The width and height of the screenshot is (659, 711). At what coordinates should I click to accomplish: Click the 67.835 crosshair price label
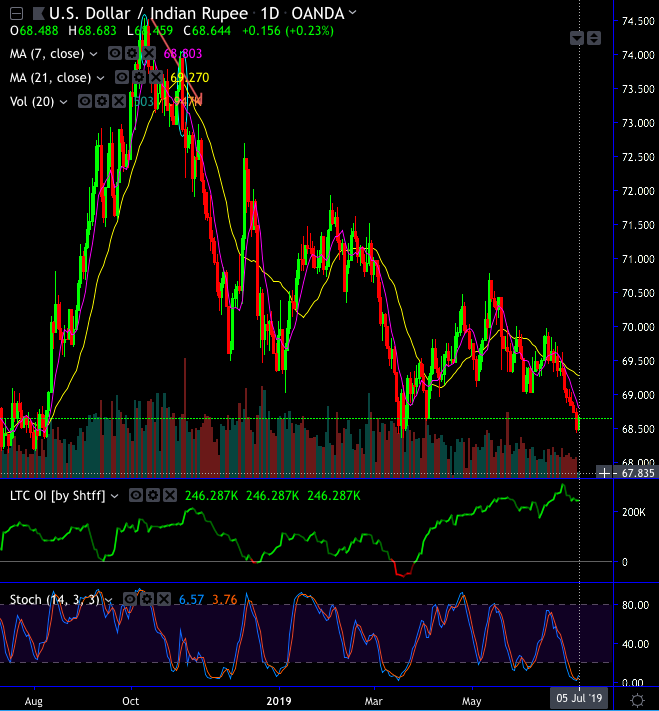pyautogui.click(x=638, y=473)
